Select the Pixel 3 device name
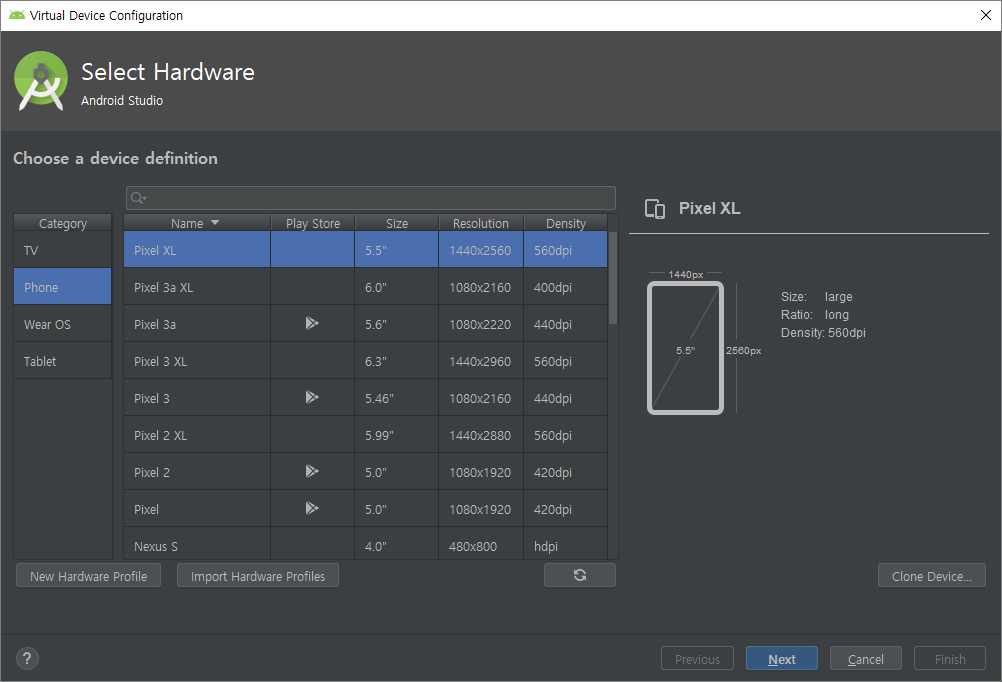Screen dimensions: 1002x682 pyautogui.click(x=151, y=398)
